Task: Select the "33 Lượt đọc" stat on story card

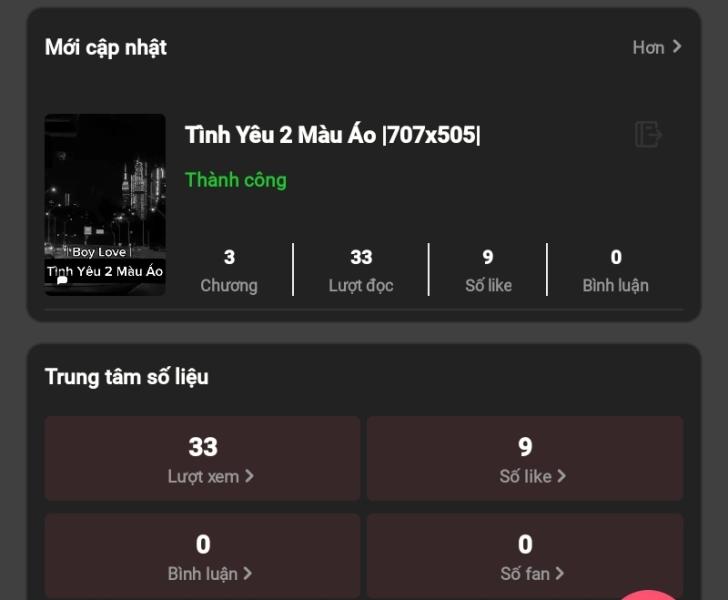Action: click(x=361, y=270)
